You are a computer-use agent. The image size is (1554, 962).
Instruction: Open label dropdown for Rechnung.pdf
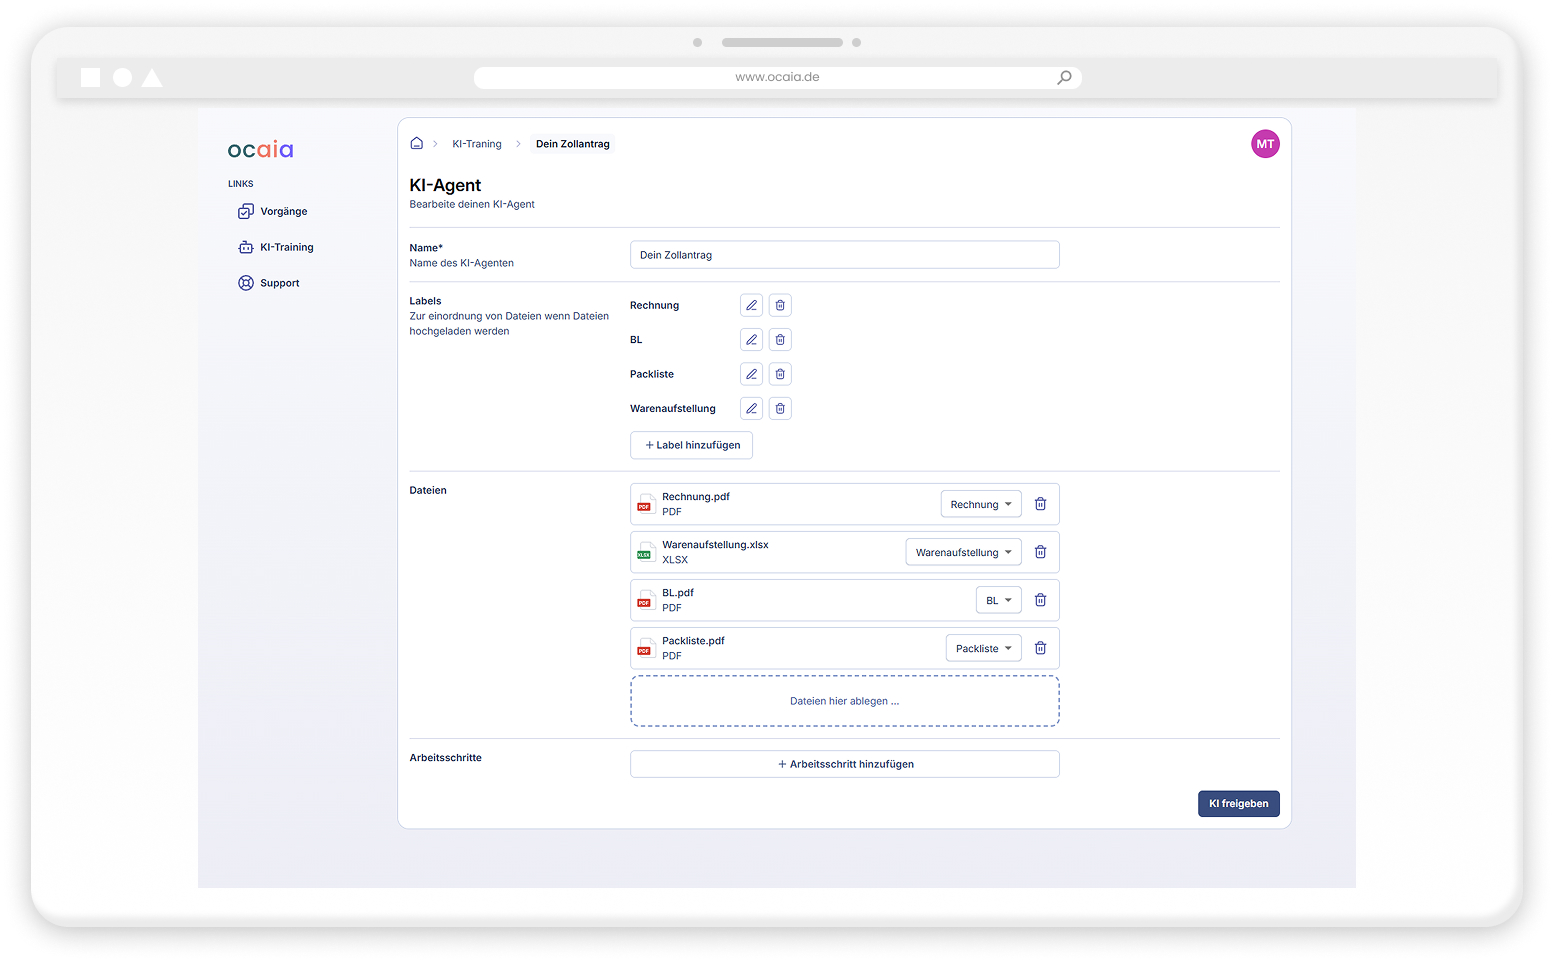point(980,504)
